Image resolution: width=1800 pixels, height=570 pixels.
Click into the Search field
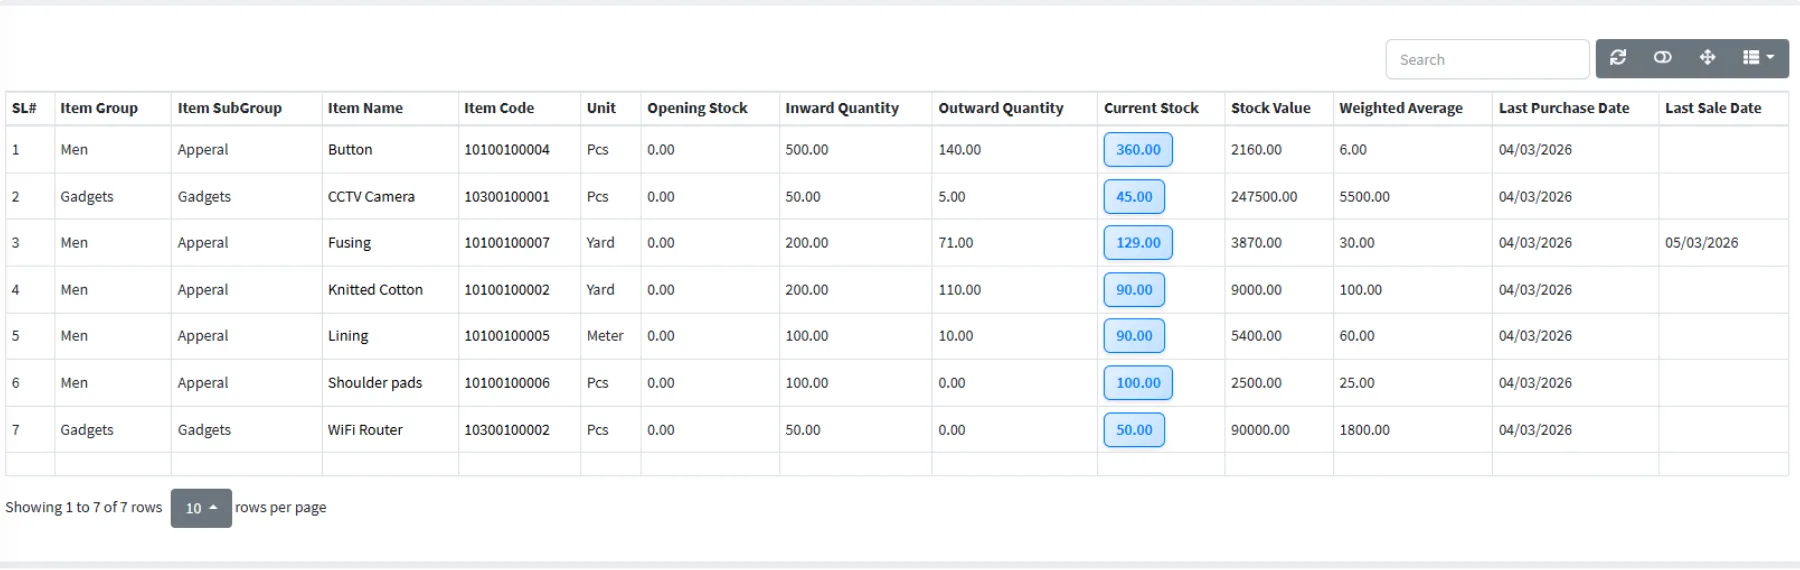1486,60
